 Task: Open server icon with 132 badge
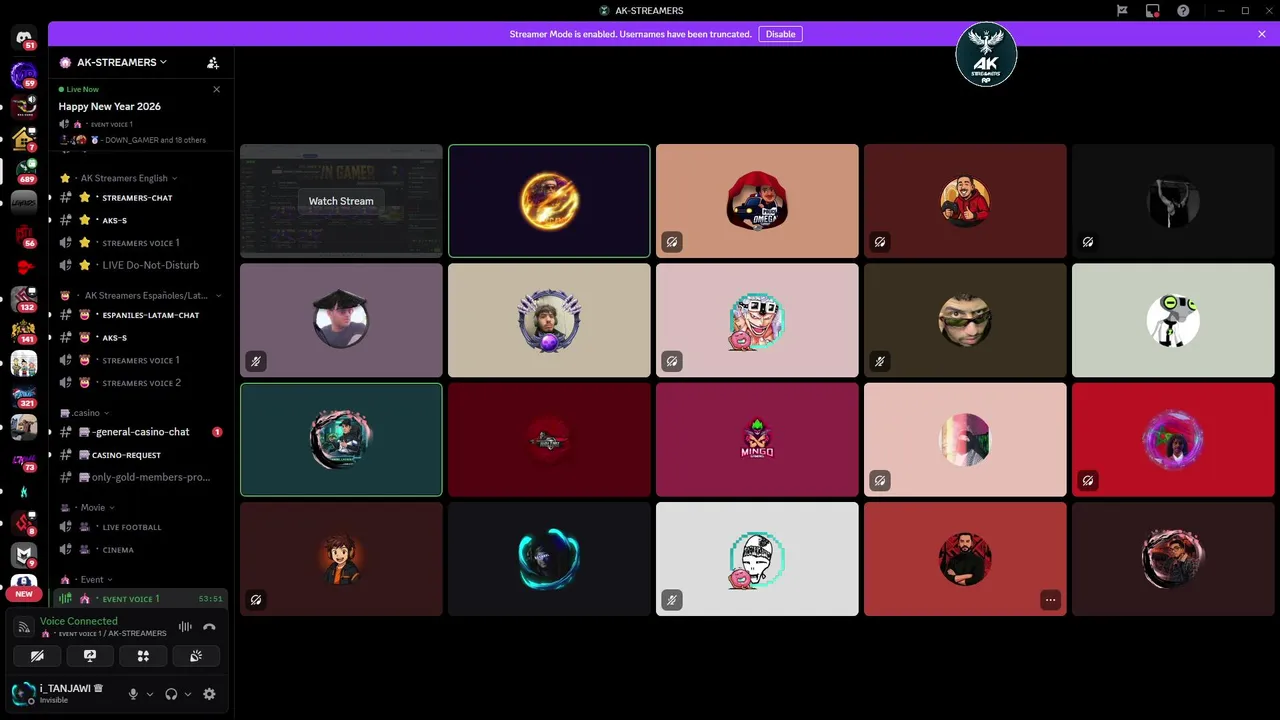click(x=24, y=299)
